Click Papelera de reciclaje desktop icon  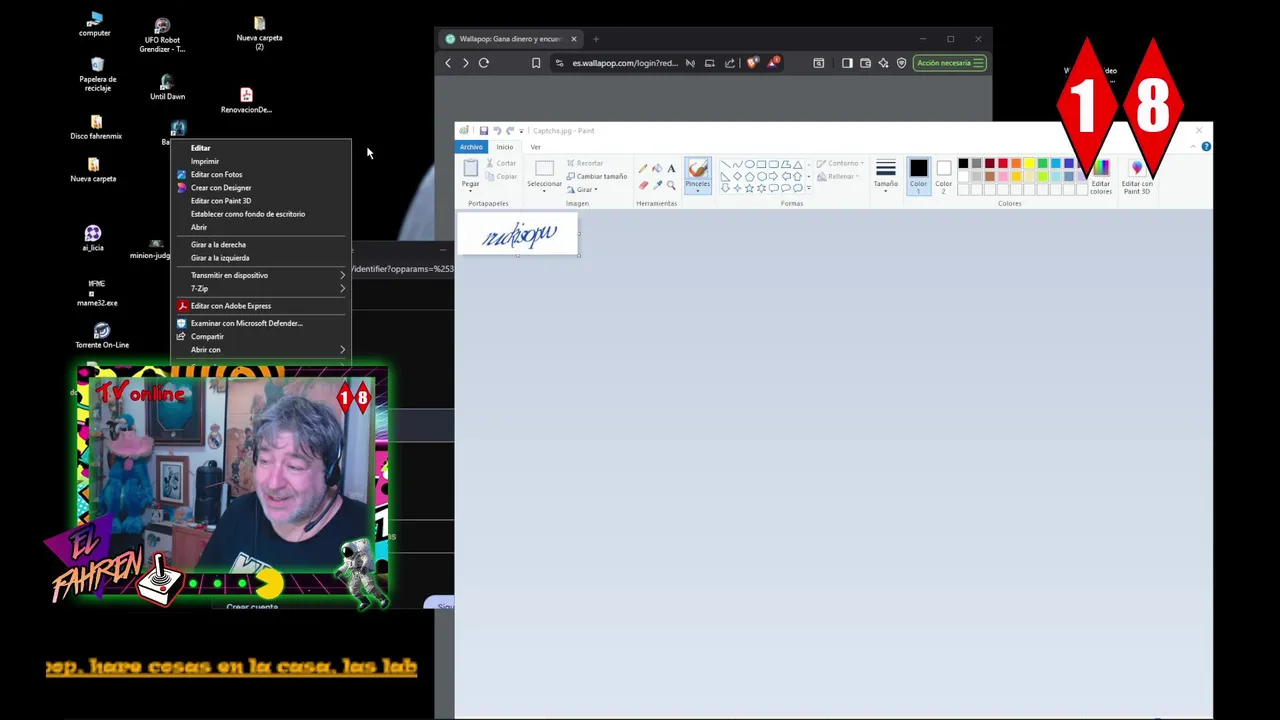(x=97, y=74)
